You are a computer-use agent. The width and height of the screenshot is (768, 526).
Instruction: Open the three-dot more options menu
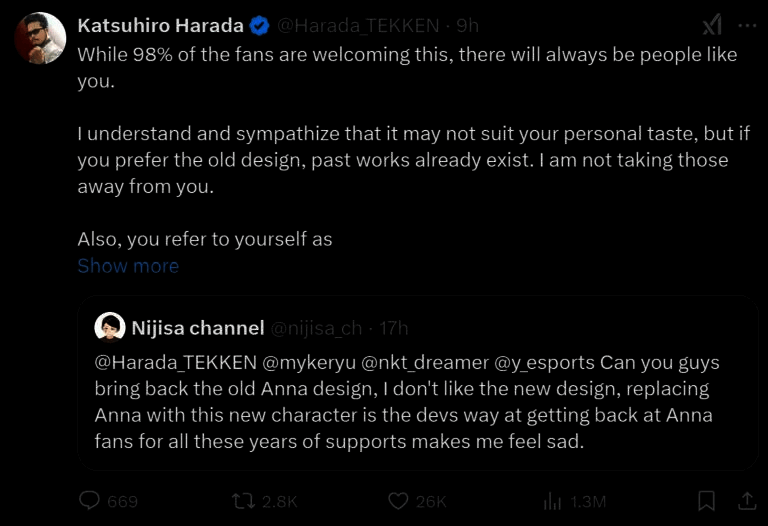(x=745, y=26)
